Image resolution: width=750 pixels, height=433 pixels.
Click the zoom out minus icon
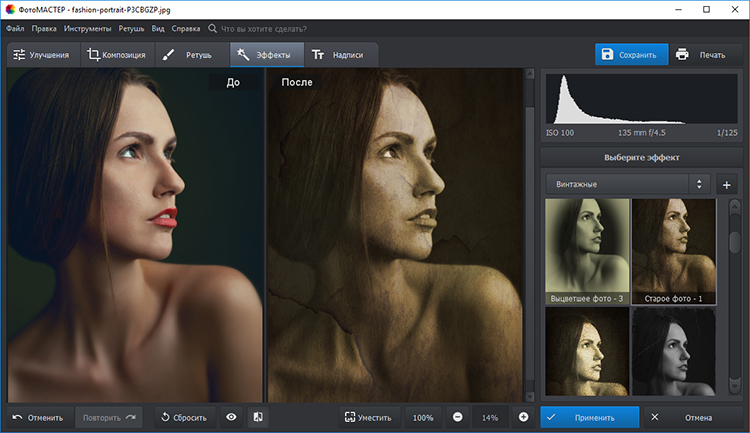457,417
